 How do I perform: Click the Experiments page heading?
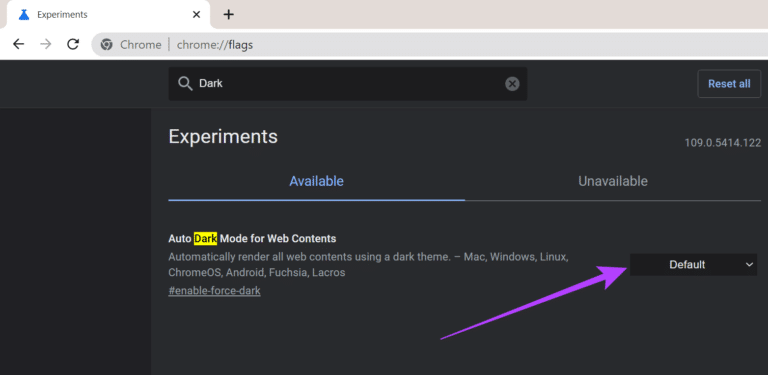(x=223, y=137)
